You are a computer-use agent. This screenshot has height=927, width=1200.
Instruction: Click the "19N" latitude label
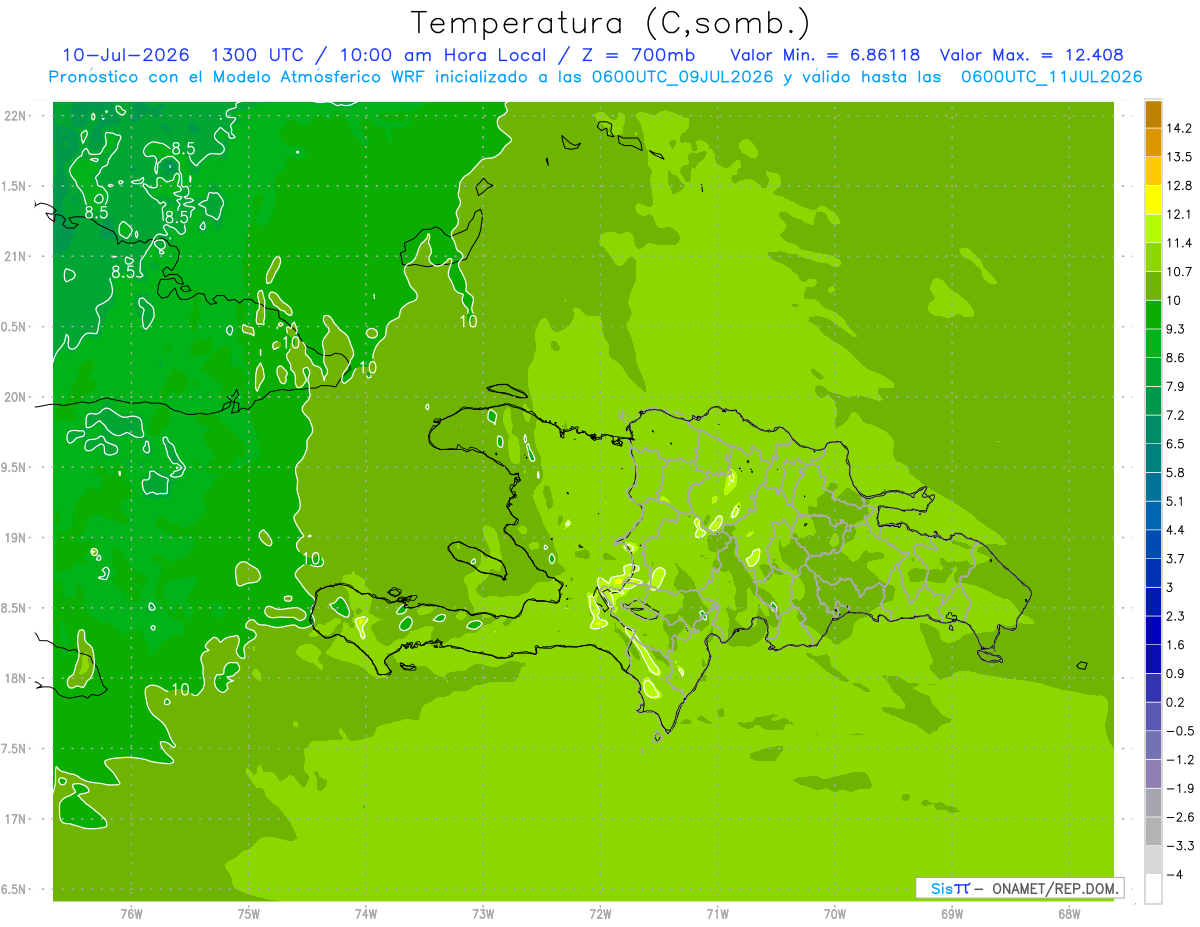(x=16, y=538)
